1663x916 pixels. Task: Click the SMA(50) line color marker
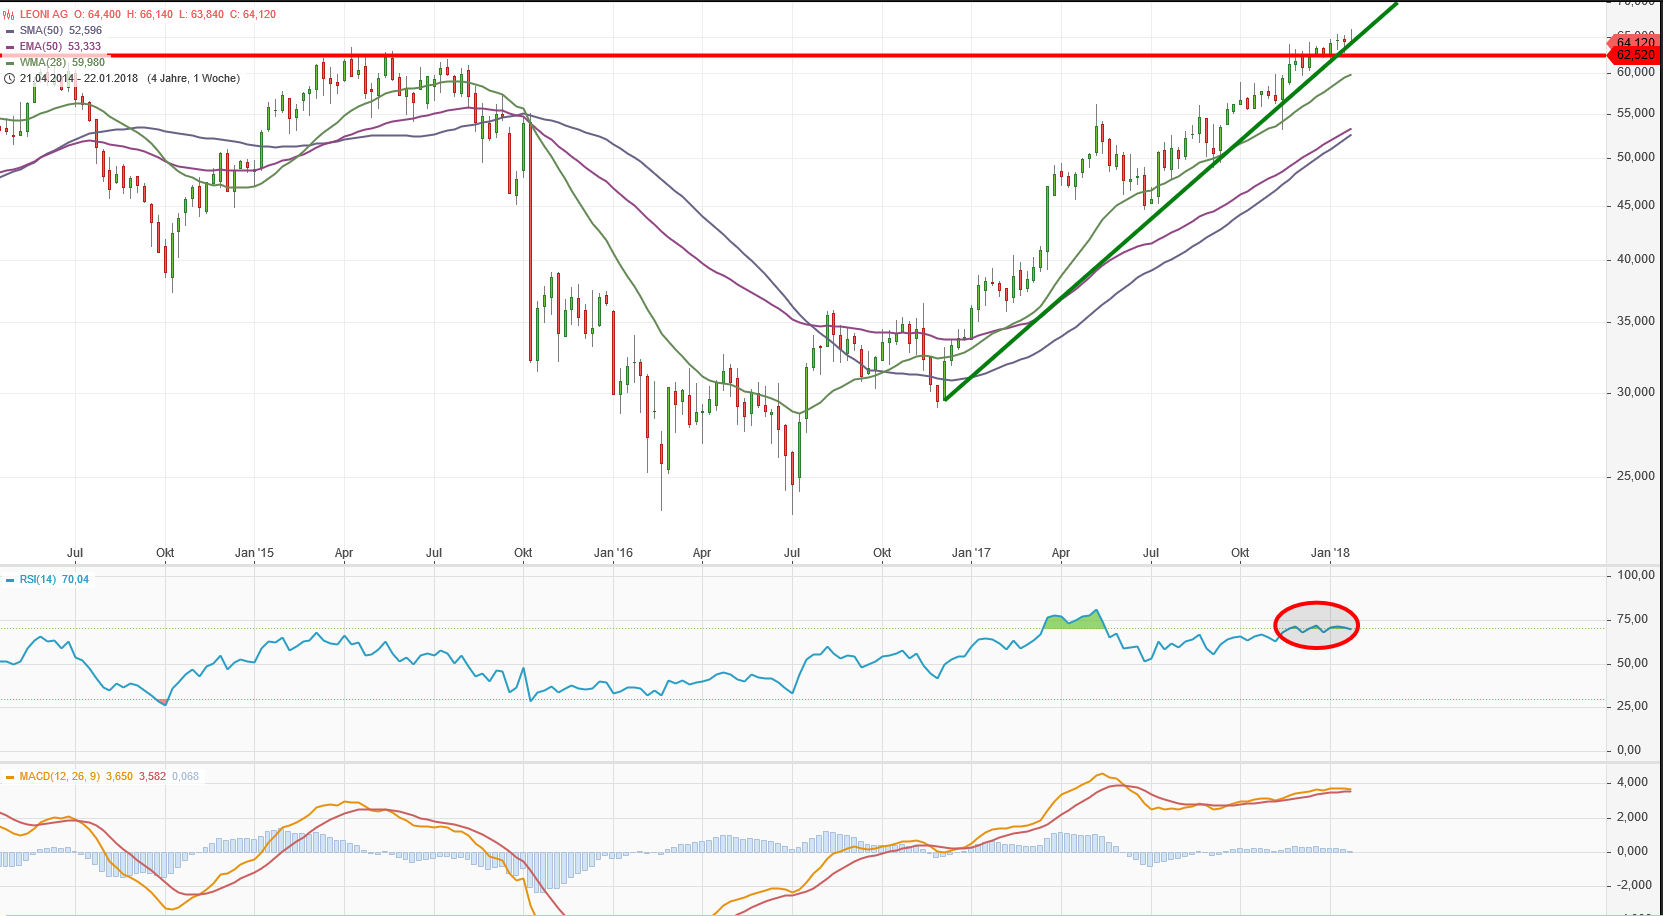[x=10, y=31]
